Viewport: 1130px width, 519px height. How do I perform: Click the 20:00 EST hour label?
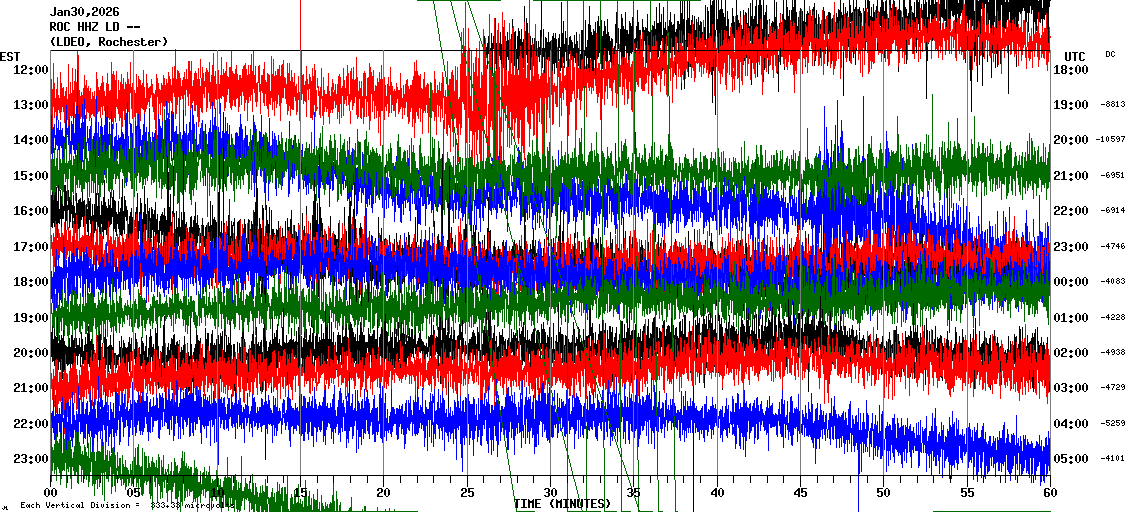point(31,353)
